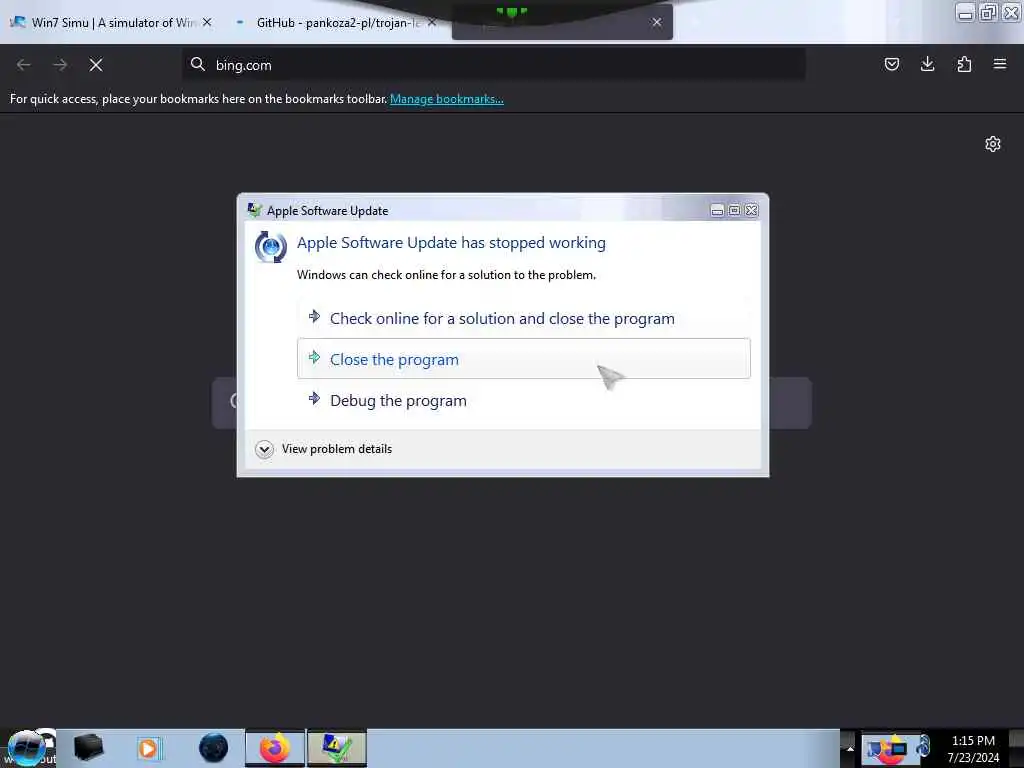Click the taskbar clock showing 1:15 PM
The height and width of the screenshot is (768, 1024).
coord(973,748)
